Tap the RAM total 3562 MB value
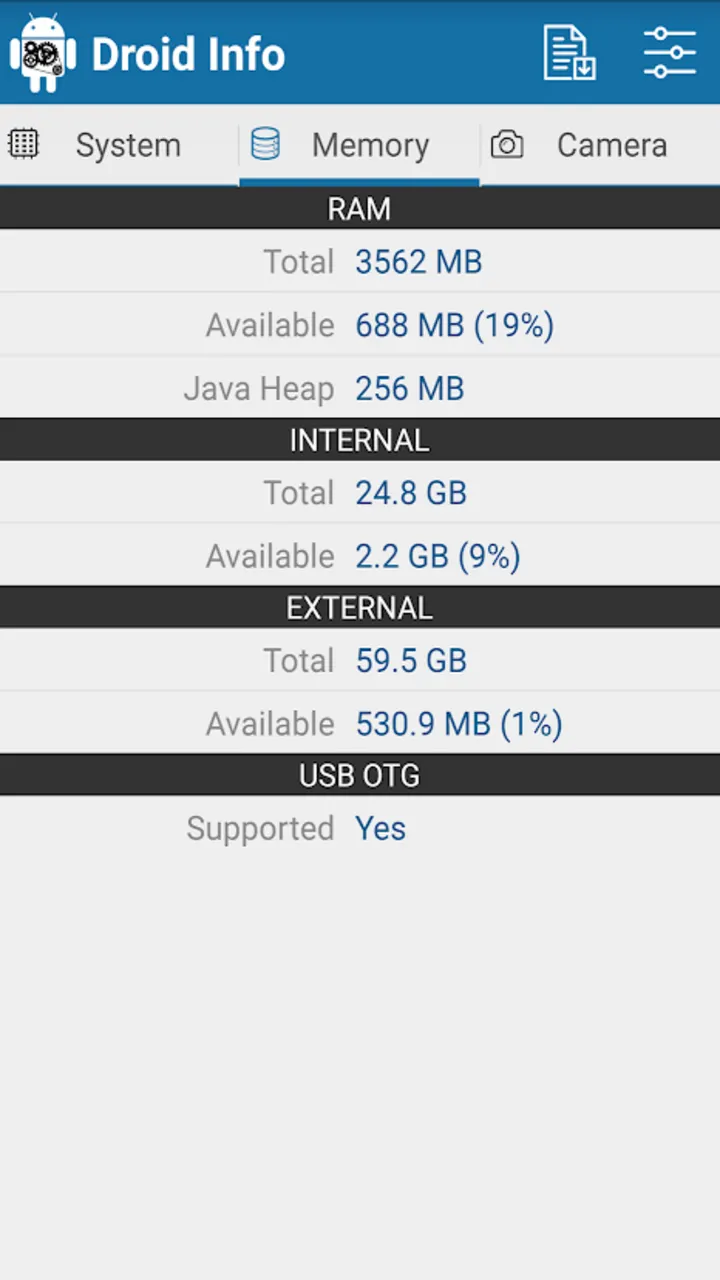This screenshot has width=720, height=1280. click(419, 262)
